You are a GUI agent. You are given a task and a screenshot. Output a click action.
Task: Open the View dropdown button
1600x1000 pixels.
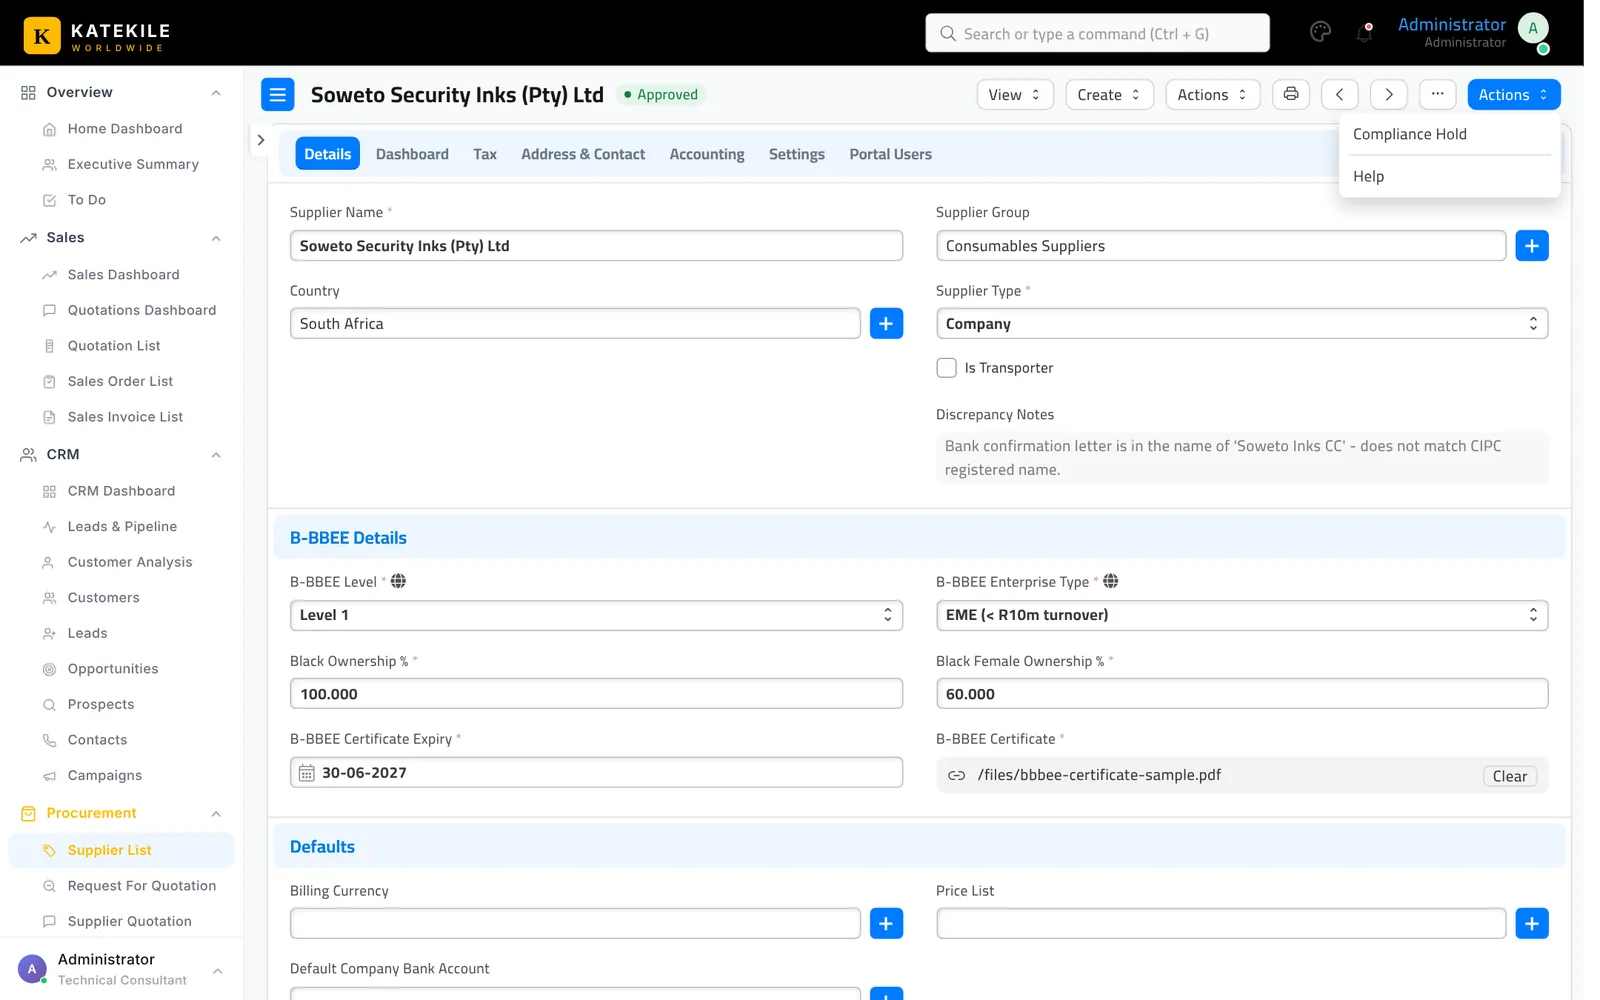click(1015, 94)
